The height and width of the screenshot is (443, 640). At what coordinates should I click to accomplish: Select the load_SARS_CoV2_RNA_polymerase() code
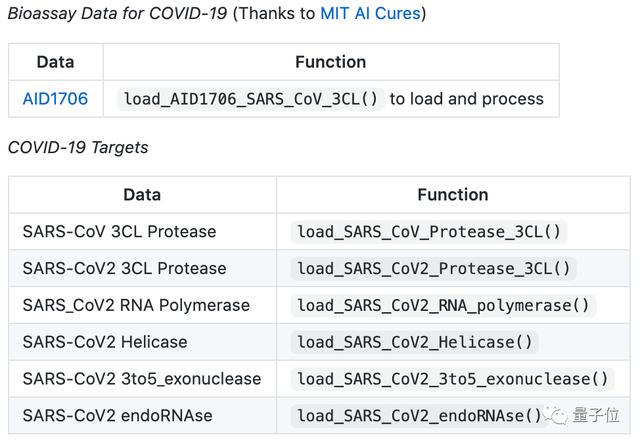coord(443,305)
